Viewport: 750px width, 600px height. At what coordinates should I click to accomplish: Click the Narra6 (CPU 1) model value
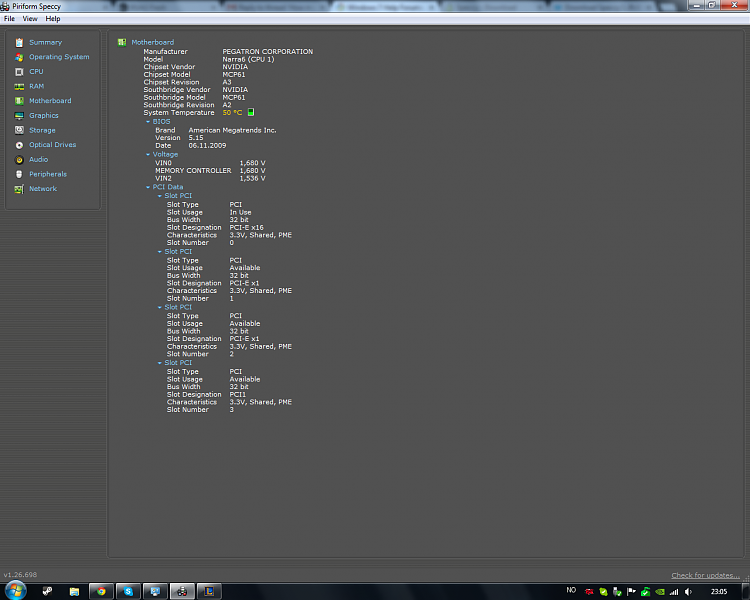click(248, 59)
